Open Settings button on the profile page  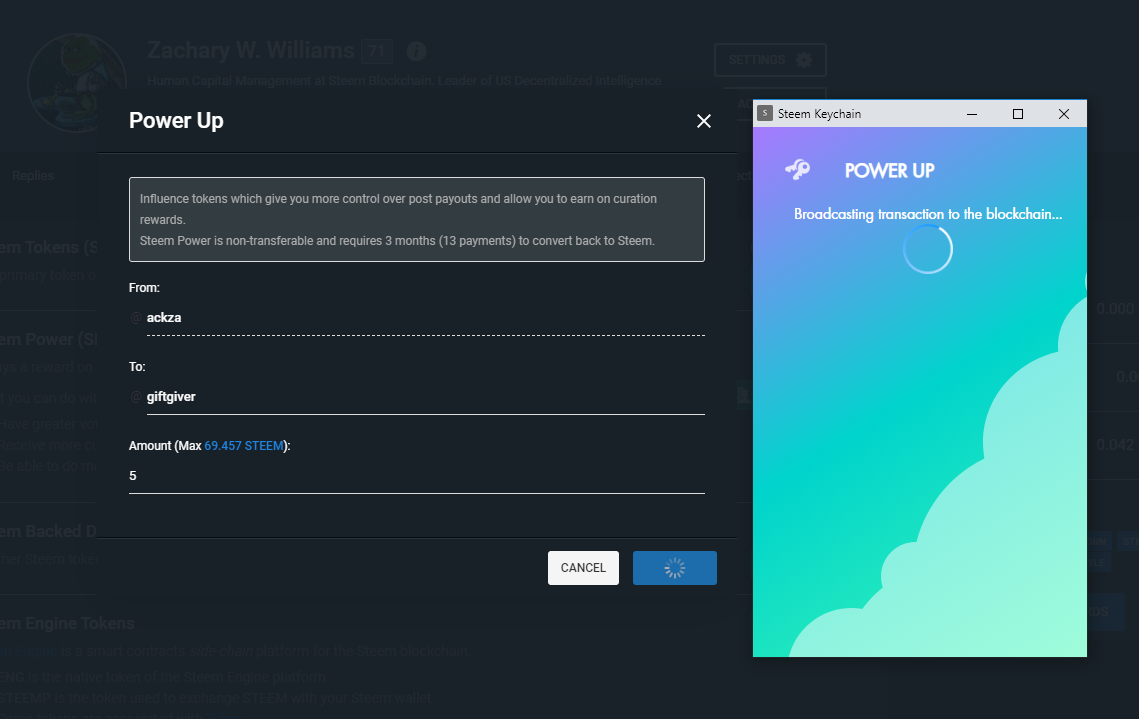tap(770, 60)
